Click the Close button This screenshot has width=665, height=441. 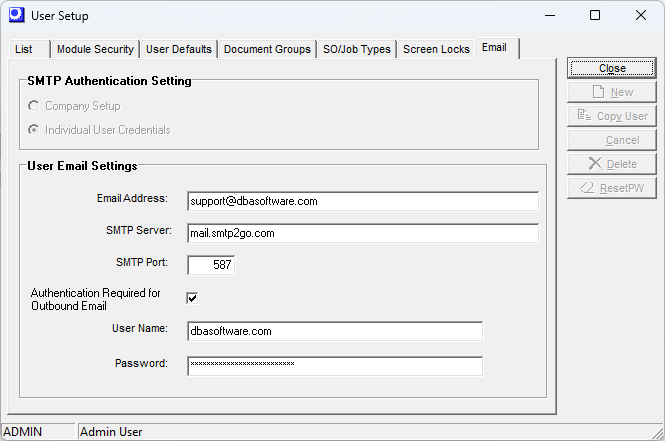coord(612,68)
